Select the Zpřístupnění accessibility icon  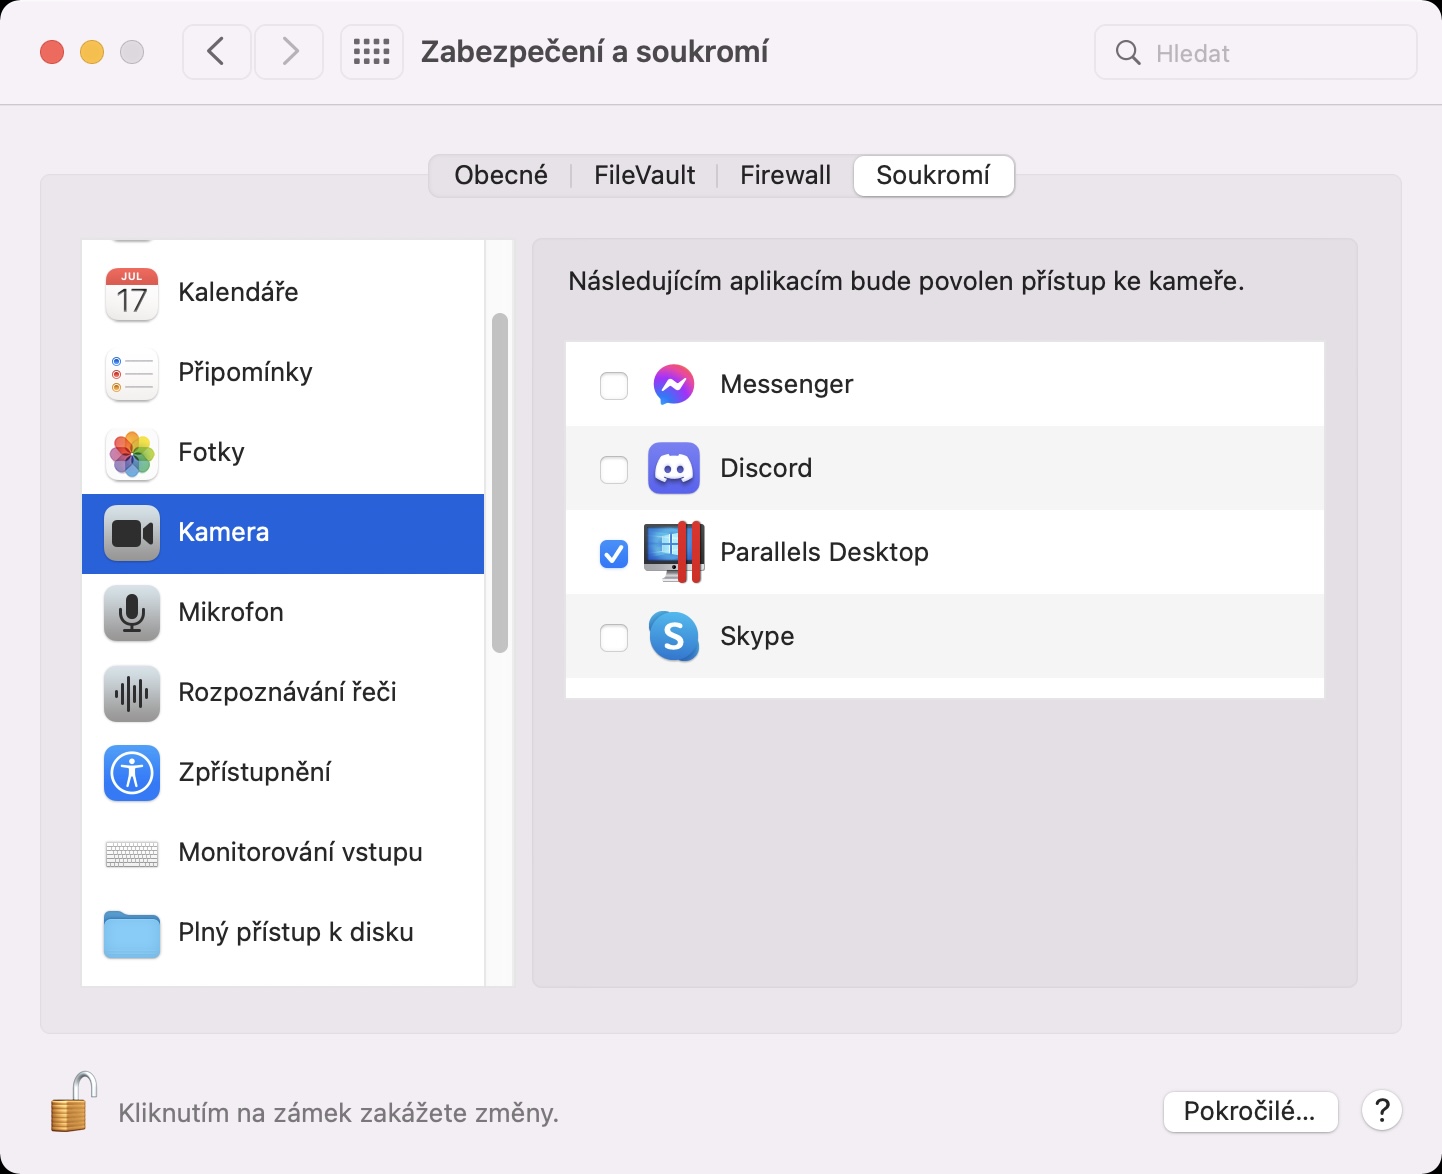(132, 773)
